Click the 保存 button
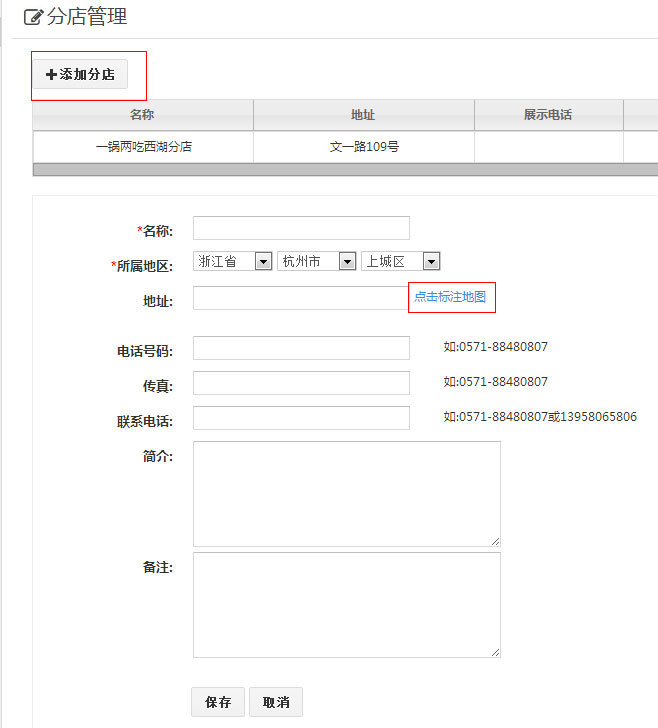Screen dimensions: 658x728 [x=218, y=702]
